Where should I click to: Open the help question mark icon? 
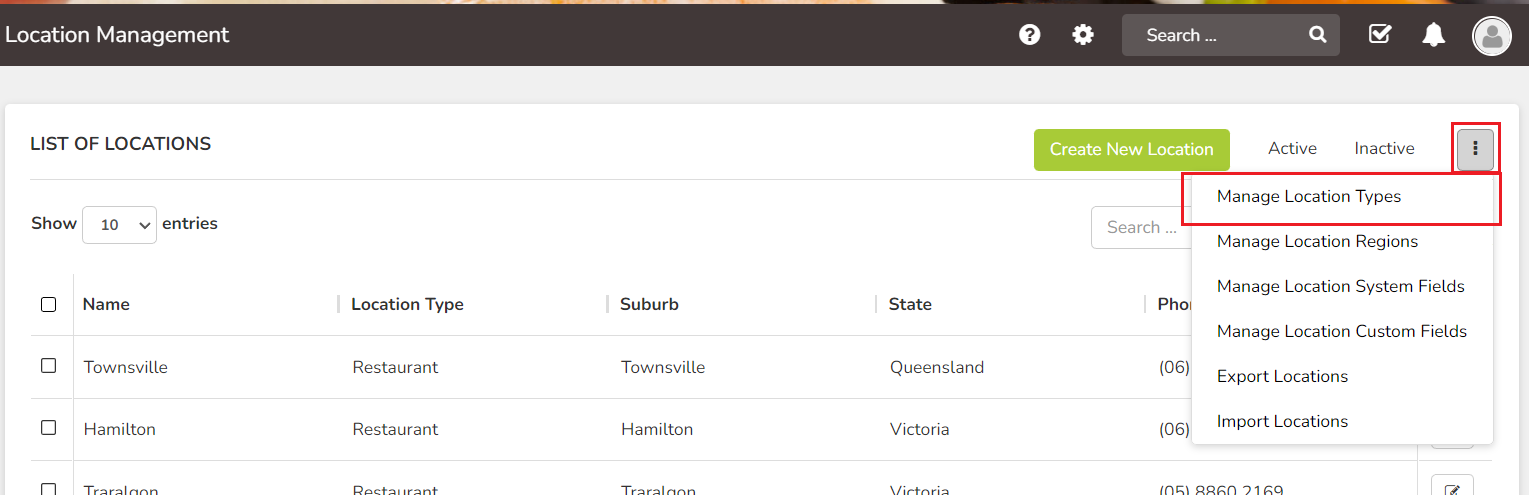tap(1029, 35)
